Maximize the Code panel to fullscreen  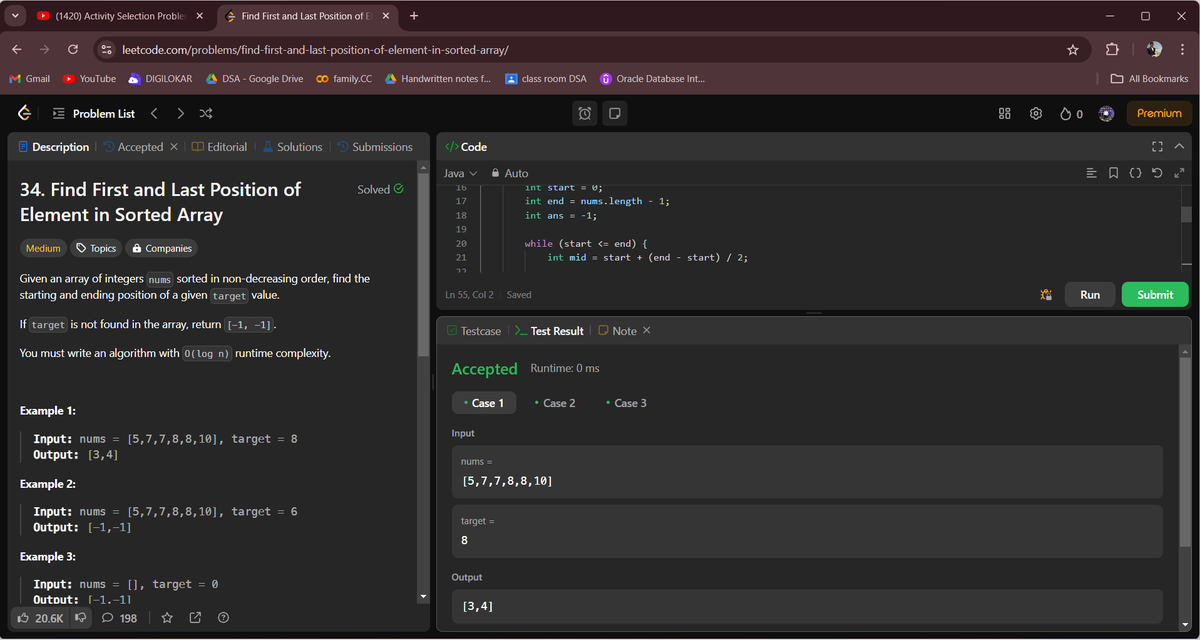click(x=1157, y=147)
